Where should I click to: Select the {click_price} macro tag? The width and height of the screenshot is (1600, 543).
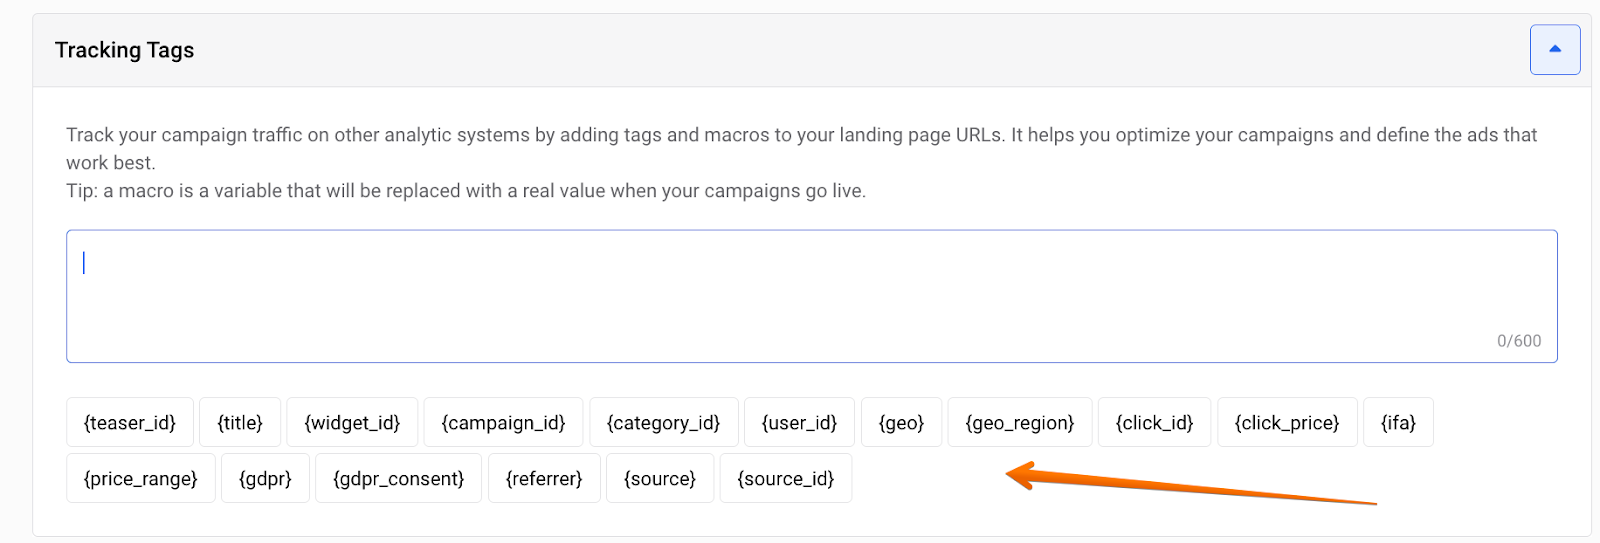click(x=1287, y=423)
